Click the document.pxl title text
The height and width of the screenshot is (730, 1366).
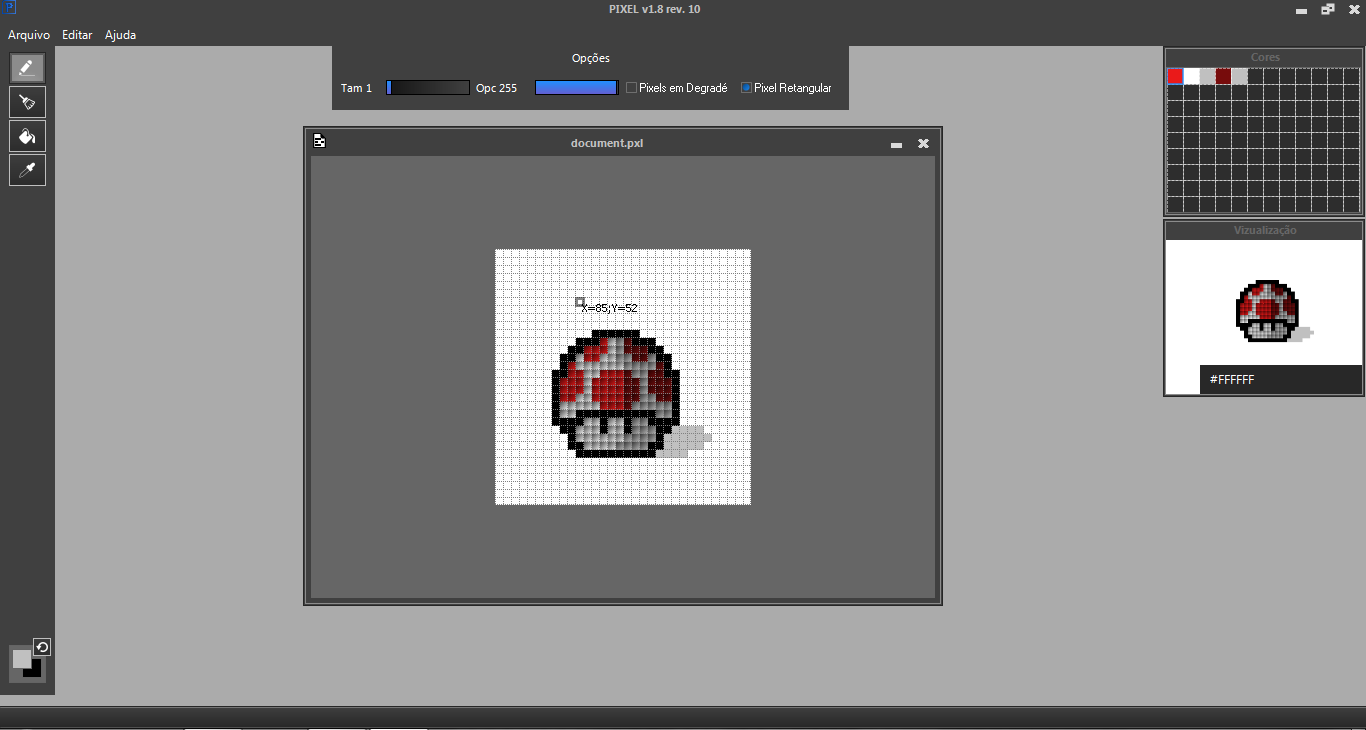607,143
